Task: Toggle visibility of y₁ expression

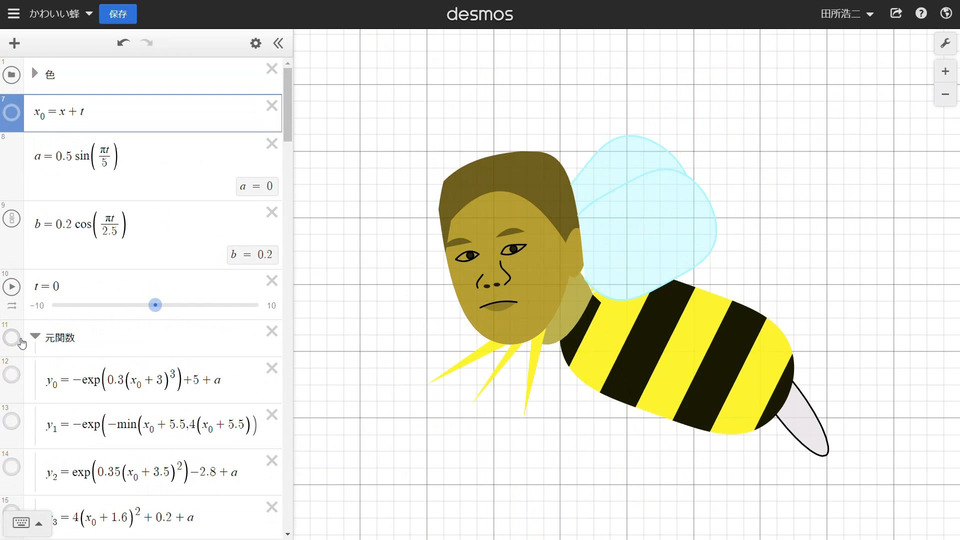Action: tap(11, 421)
